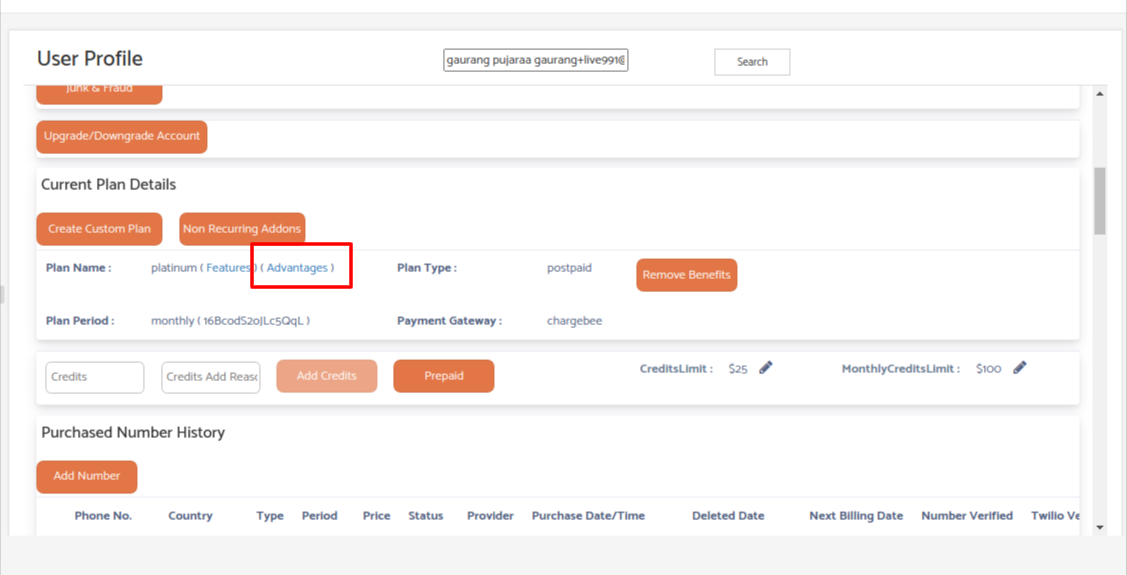Click the Type column header

click(x=270, y=516)
